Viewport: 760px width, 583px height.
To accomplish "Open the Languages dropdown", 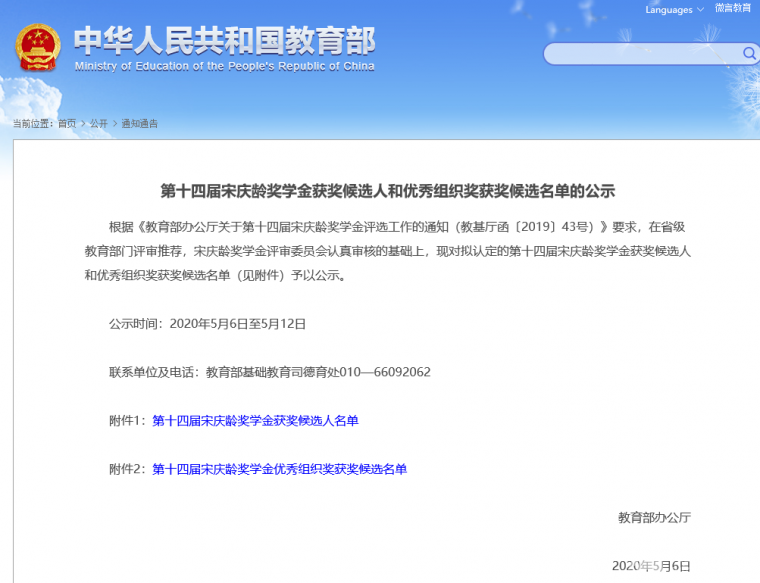I will [x=674, y=10].
